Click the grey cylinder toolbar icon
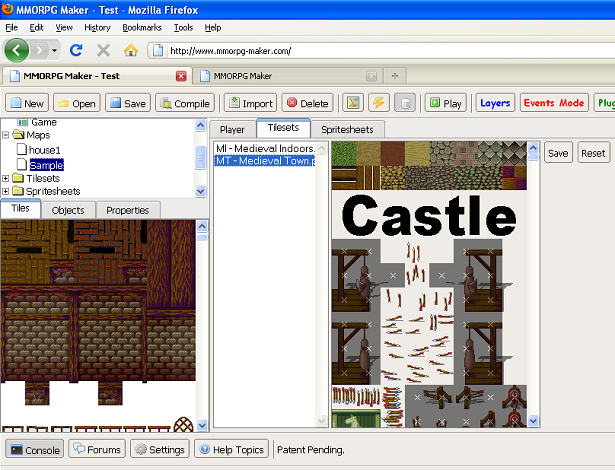The width and height of the screenshot is (615, 470). point(405,103)
